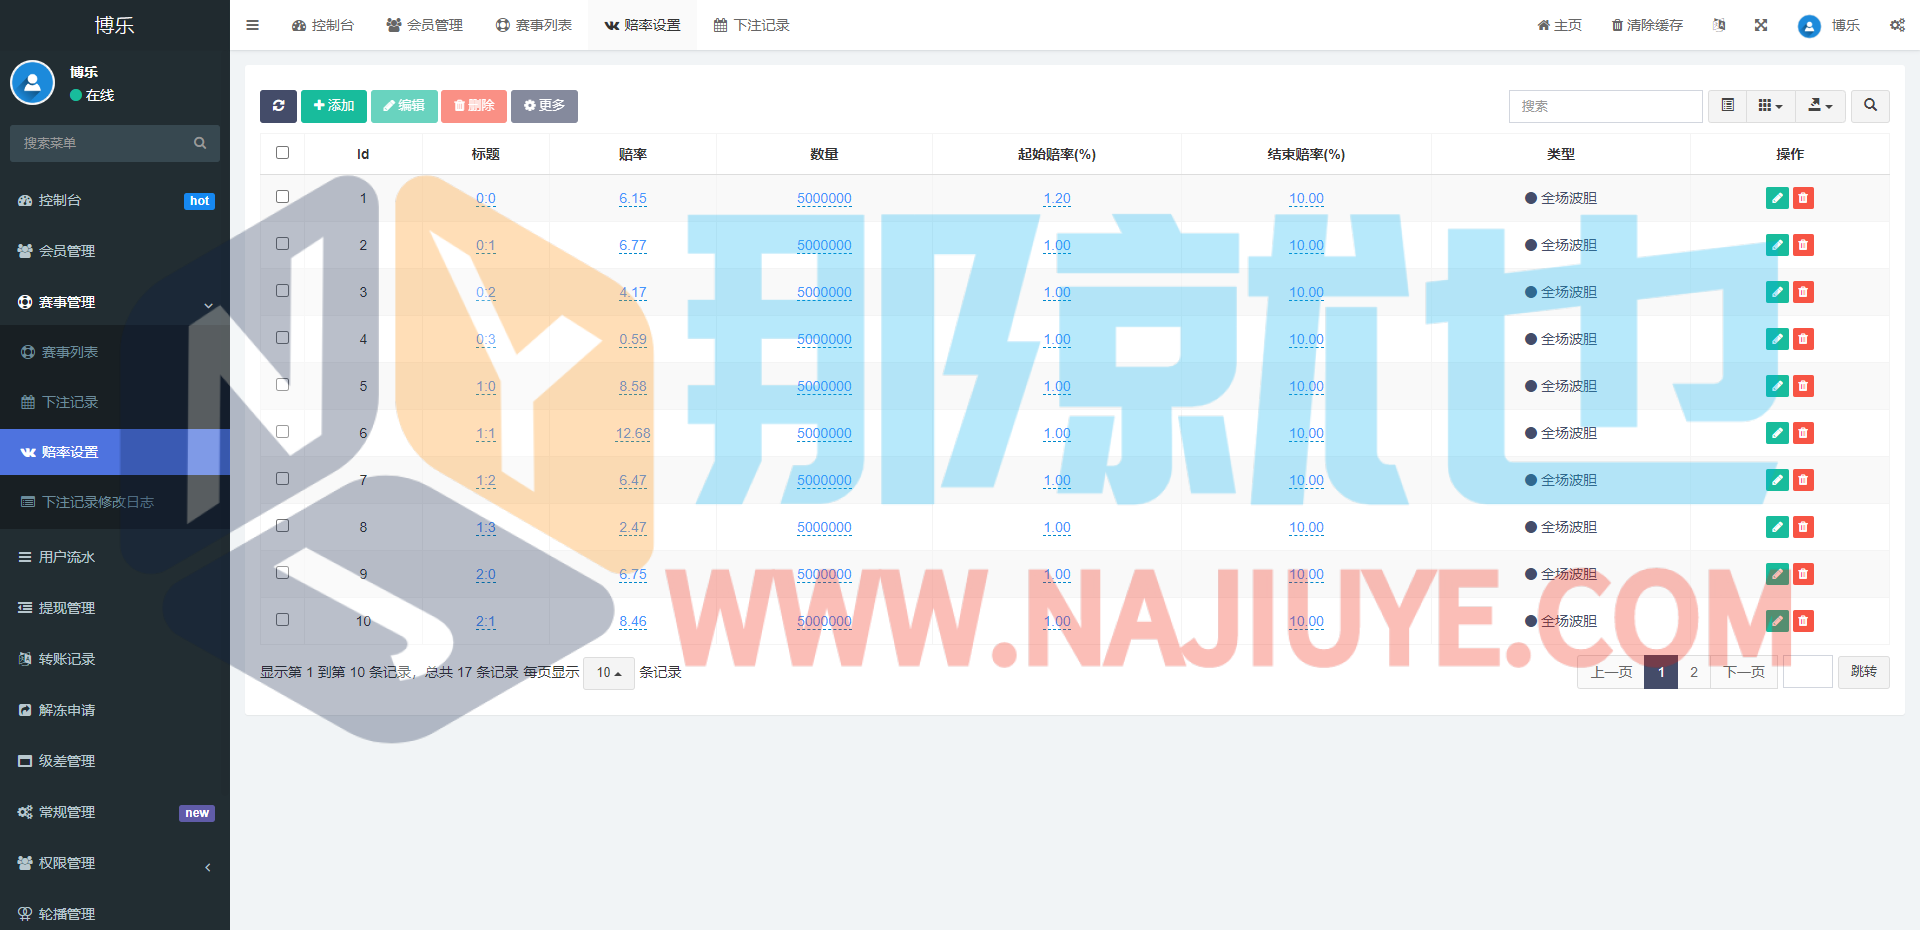Open 用户流水 in the sidebar menu
Screen dimensions: 1920x930
click(x=67, y=557)
